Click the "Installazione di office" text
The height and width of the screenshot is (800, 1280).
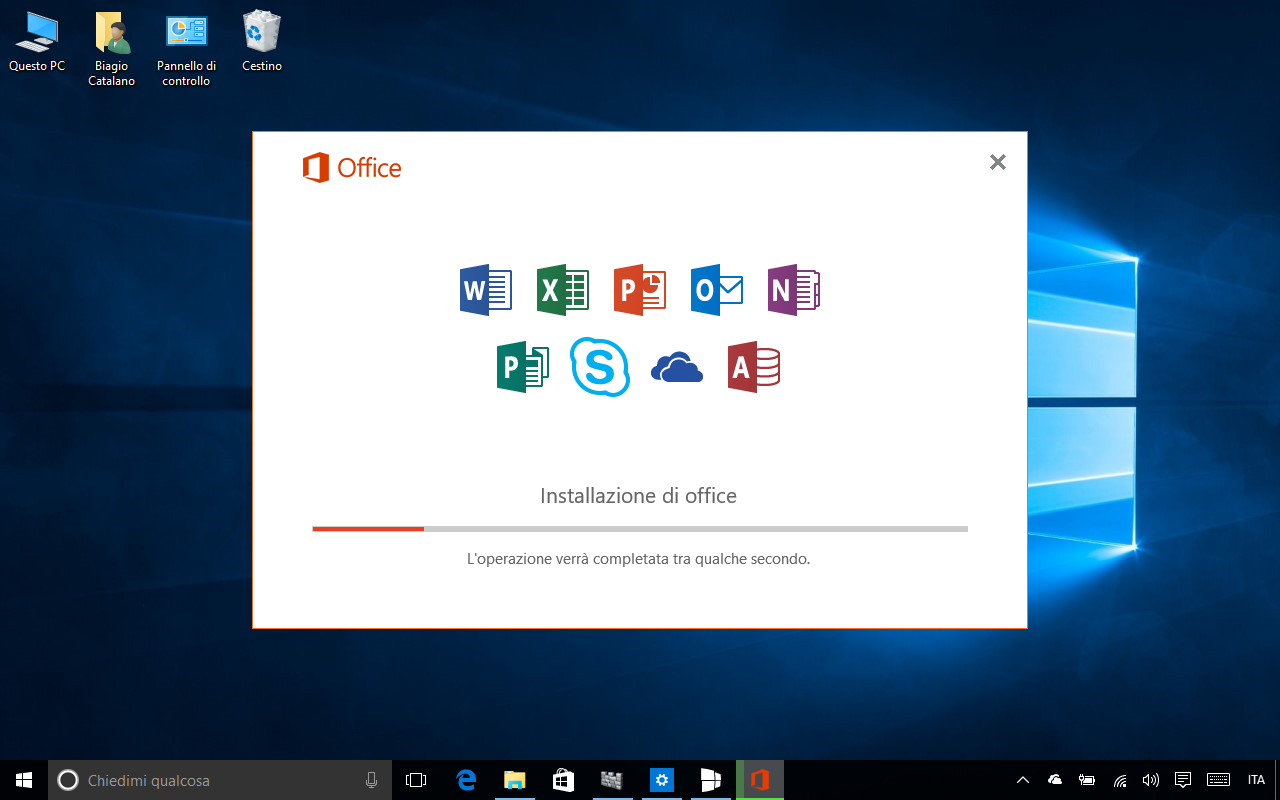coord(638,495)
